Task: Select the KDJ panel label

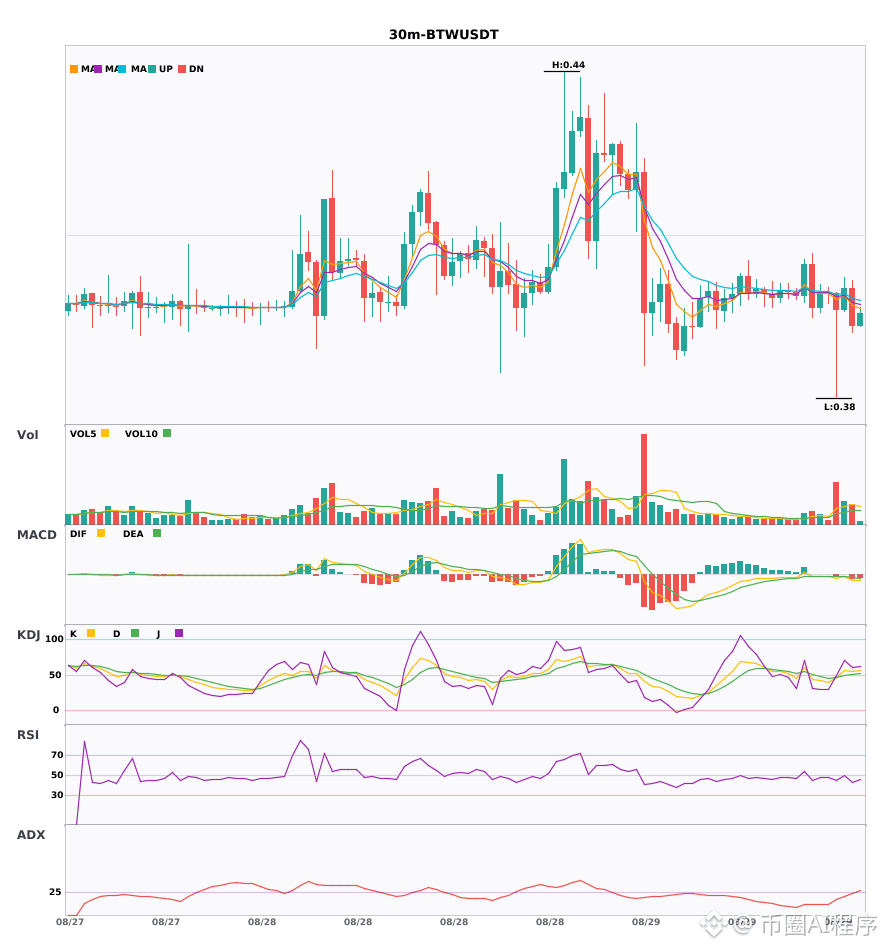Action: 28,635
